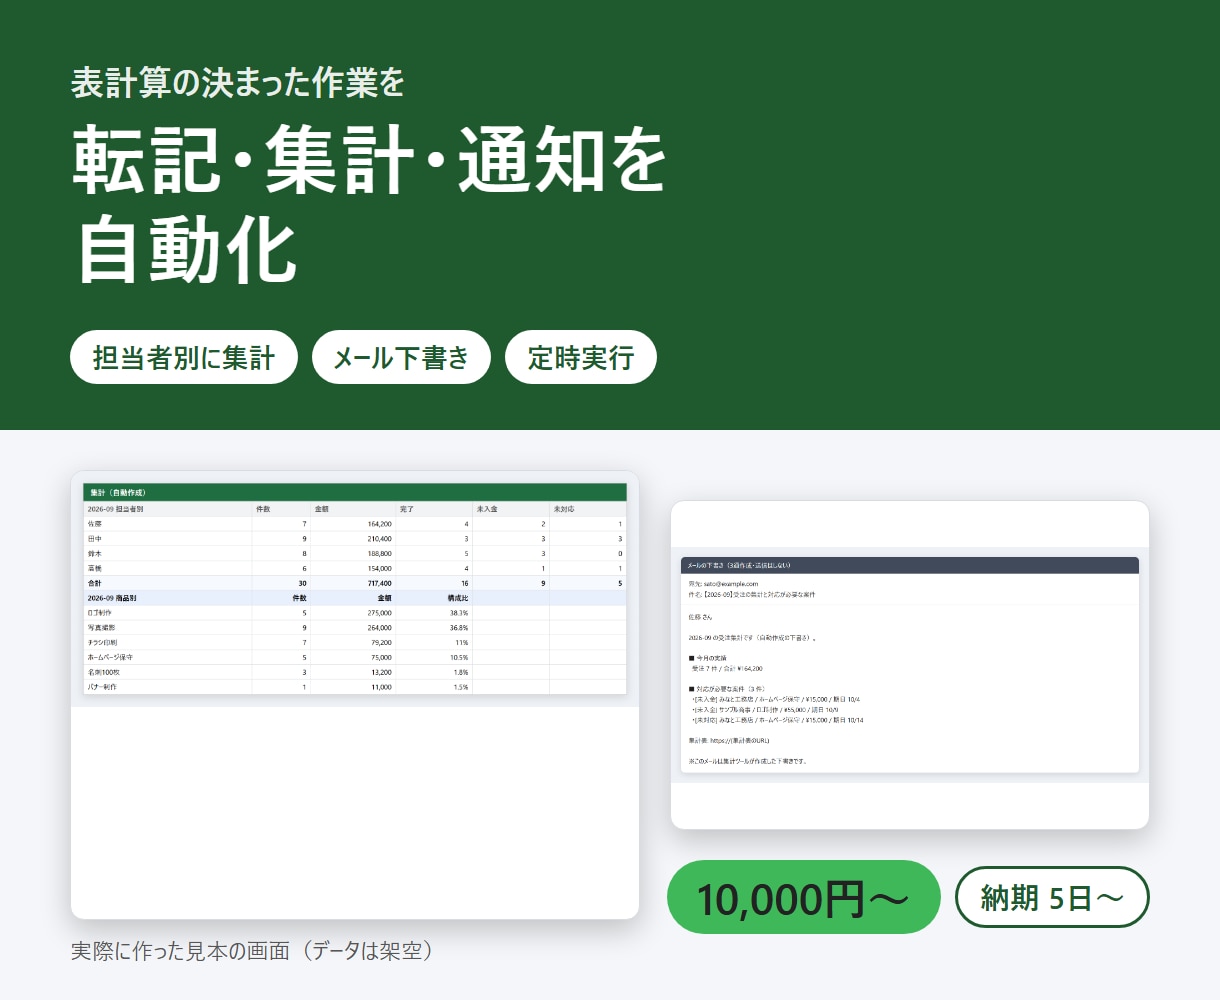
Task: Click the amount 210,400 in 田中 row
Action: point(379,539)
